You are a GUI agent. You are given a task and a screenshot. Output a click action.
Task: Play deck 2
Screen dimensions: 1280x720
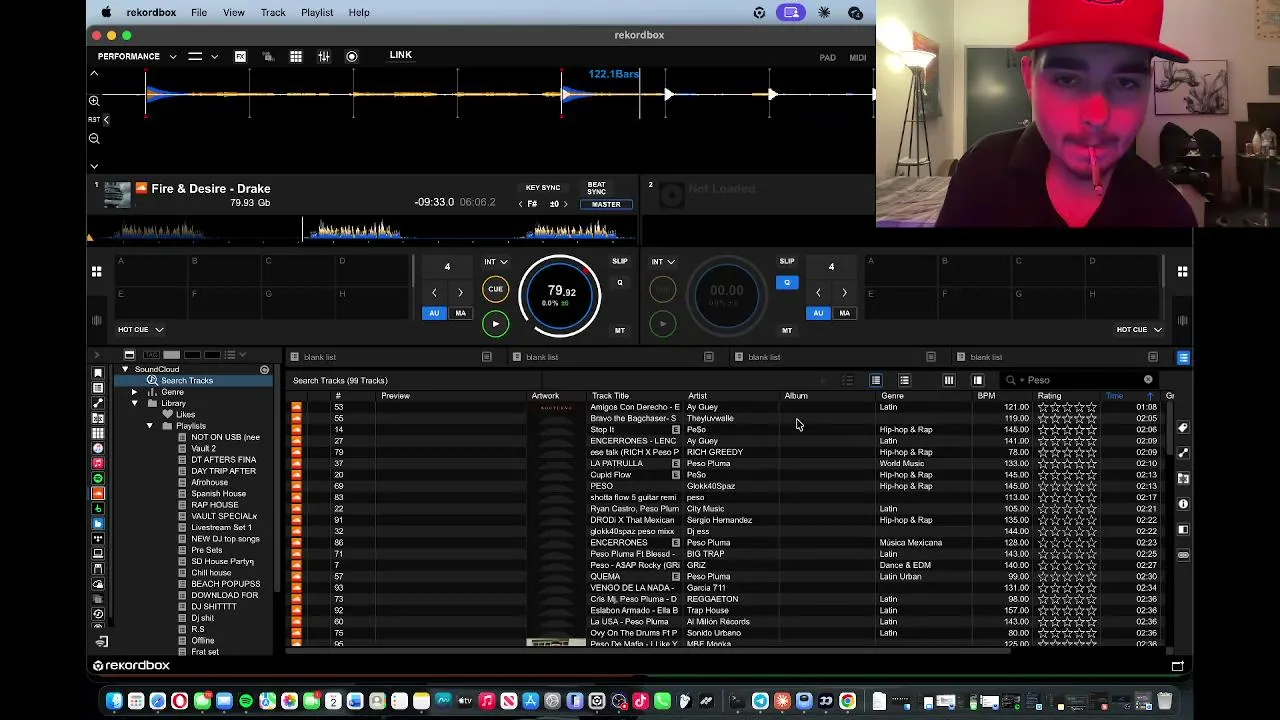point(662,323)
